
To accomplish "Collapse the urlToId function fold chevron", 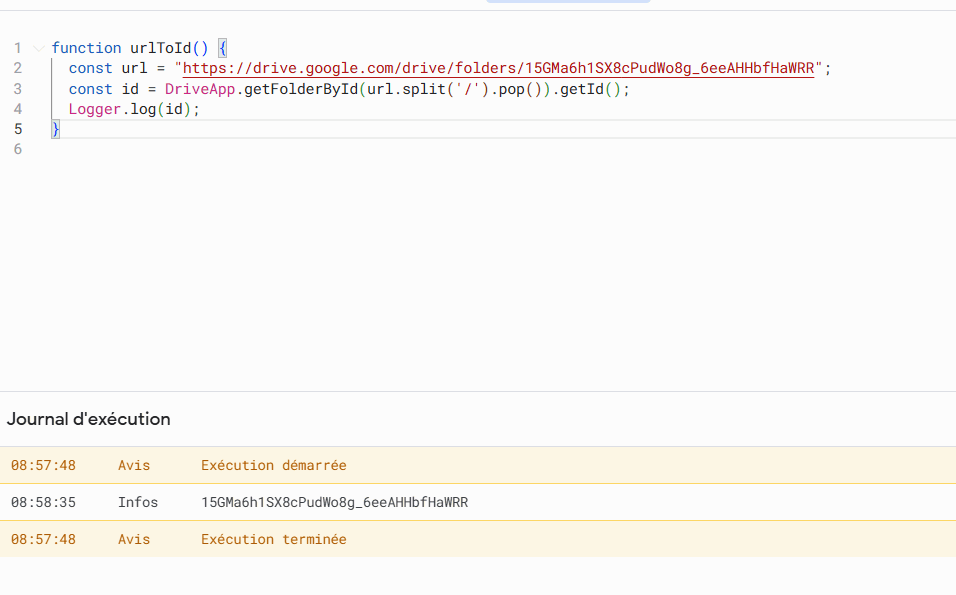I will point(37,48).
